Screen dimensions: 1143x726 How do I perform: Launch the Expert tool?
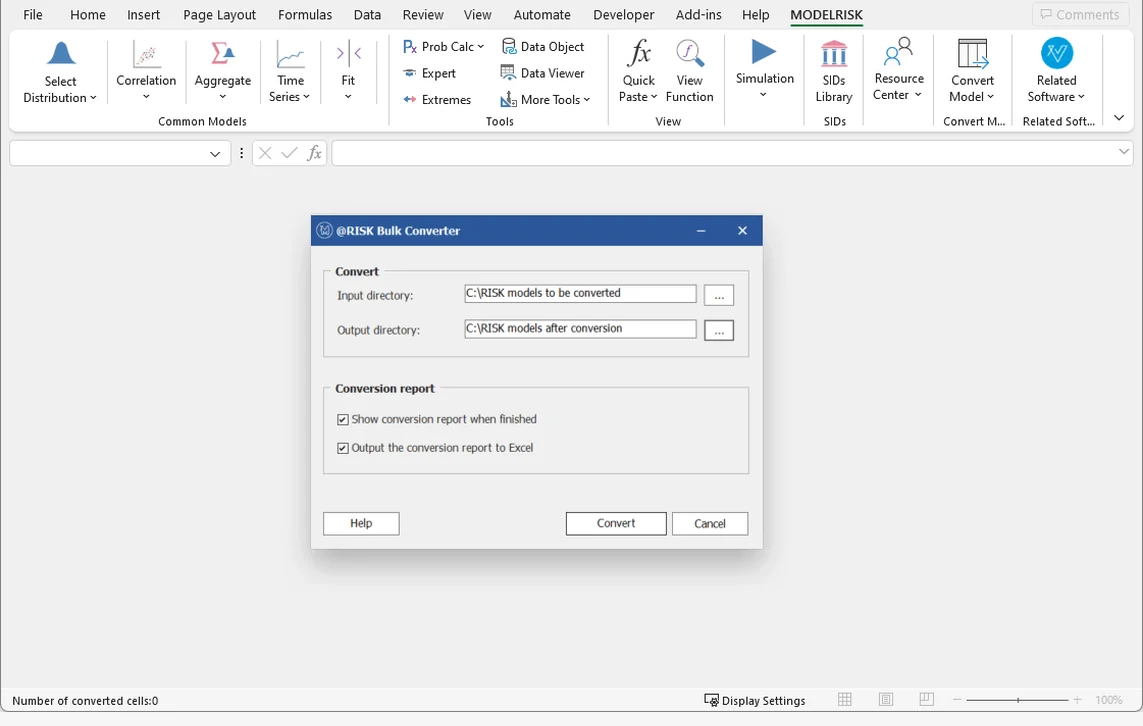pos(429,74)
